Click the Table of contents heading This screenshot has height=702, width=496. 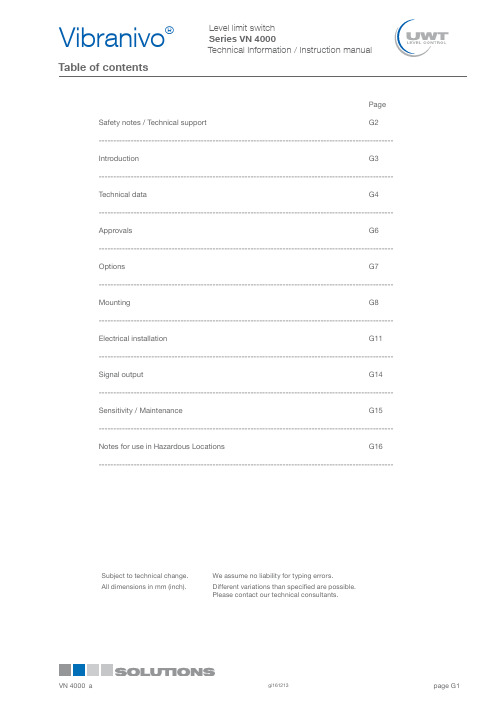tap(103, 67)
